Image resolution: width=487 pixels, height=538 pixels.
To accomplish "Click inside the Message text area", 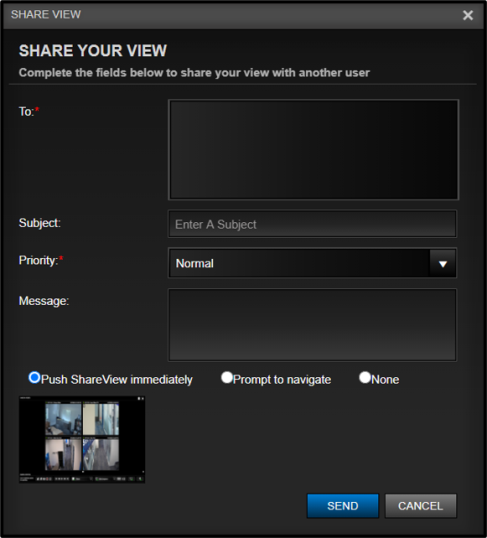I will (312, 325).
